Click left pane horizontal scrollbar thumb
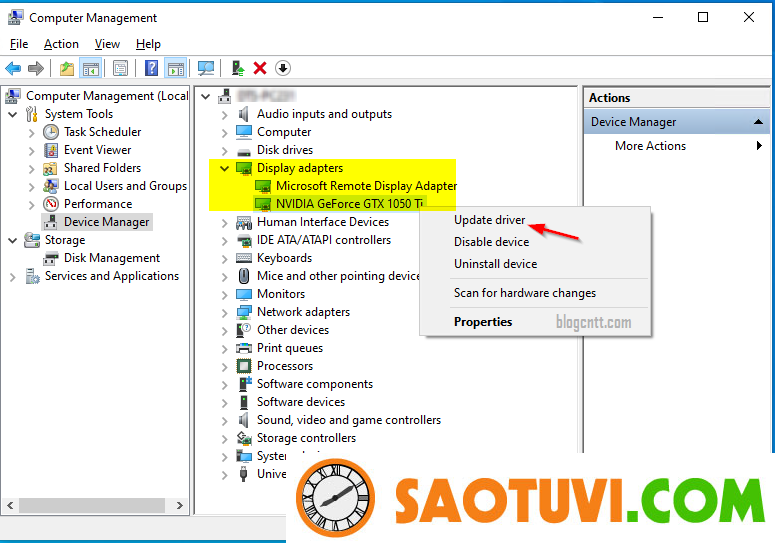The image size is (775, 543). (91, 505)
